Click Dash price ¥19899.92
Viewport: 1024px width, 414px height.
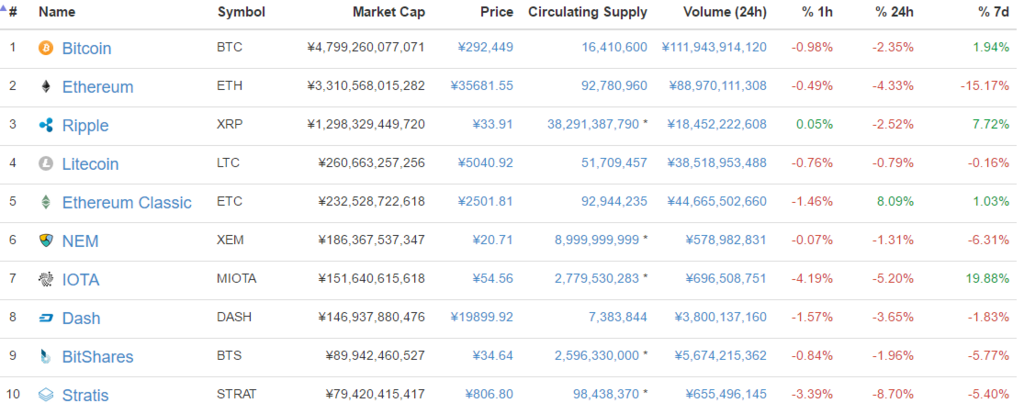(482, 317)
